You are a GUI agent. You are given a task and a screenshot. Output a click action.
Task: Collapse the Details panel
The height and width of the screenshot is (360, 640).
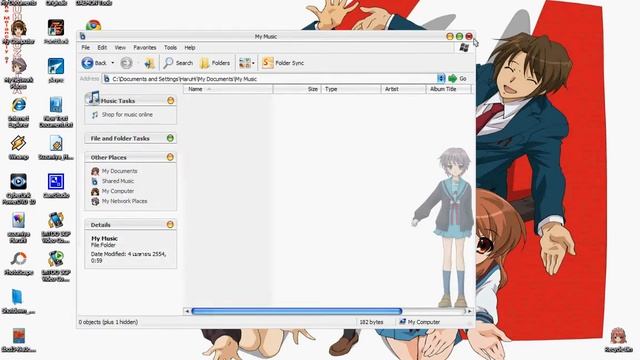[171, 224]
